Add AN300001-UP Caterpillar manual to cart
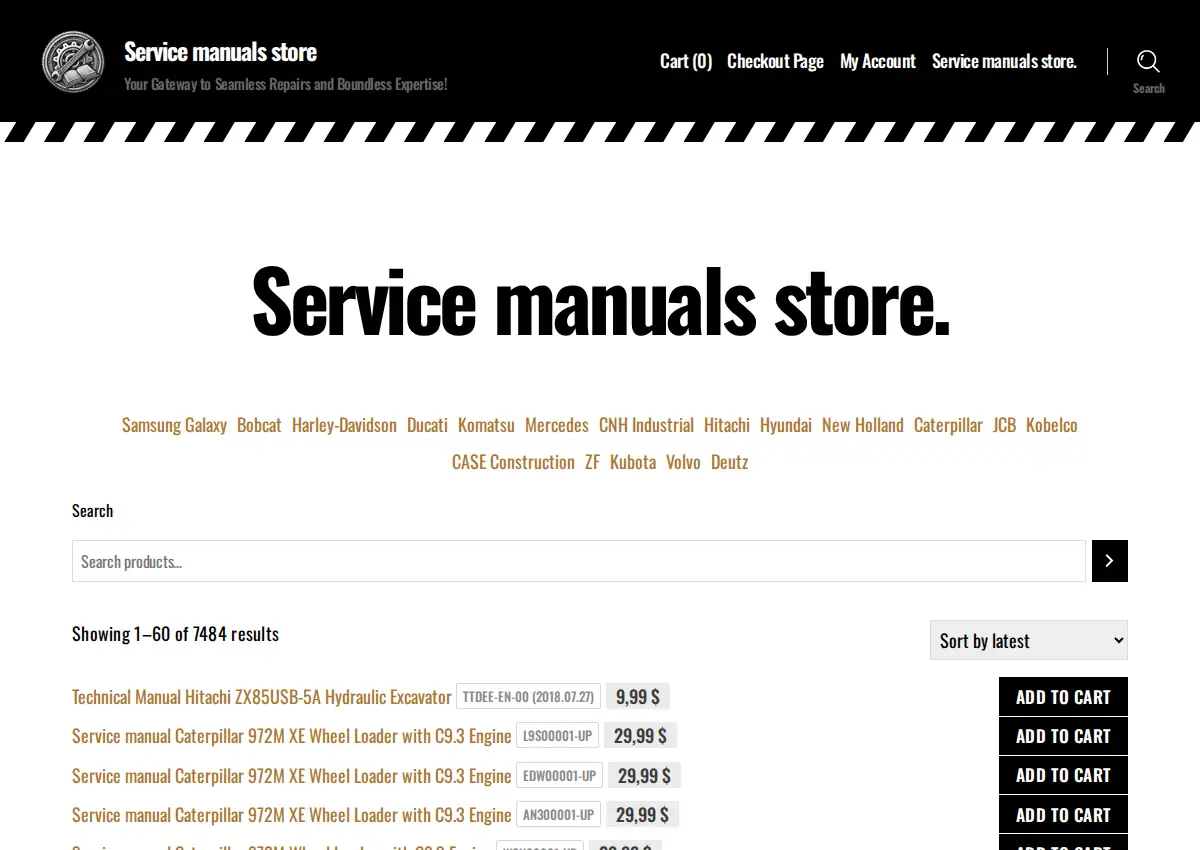Screen dimensions: 1200x850 tap(1063, 815)
